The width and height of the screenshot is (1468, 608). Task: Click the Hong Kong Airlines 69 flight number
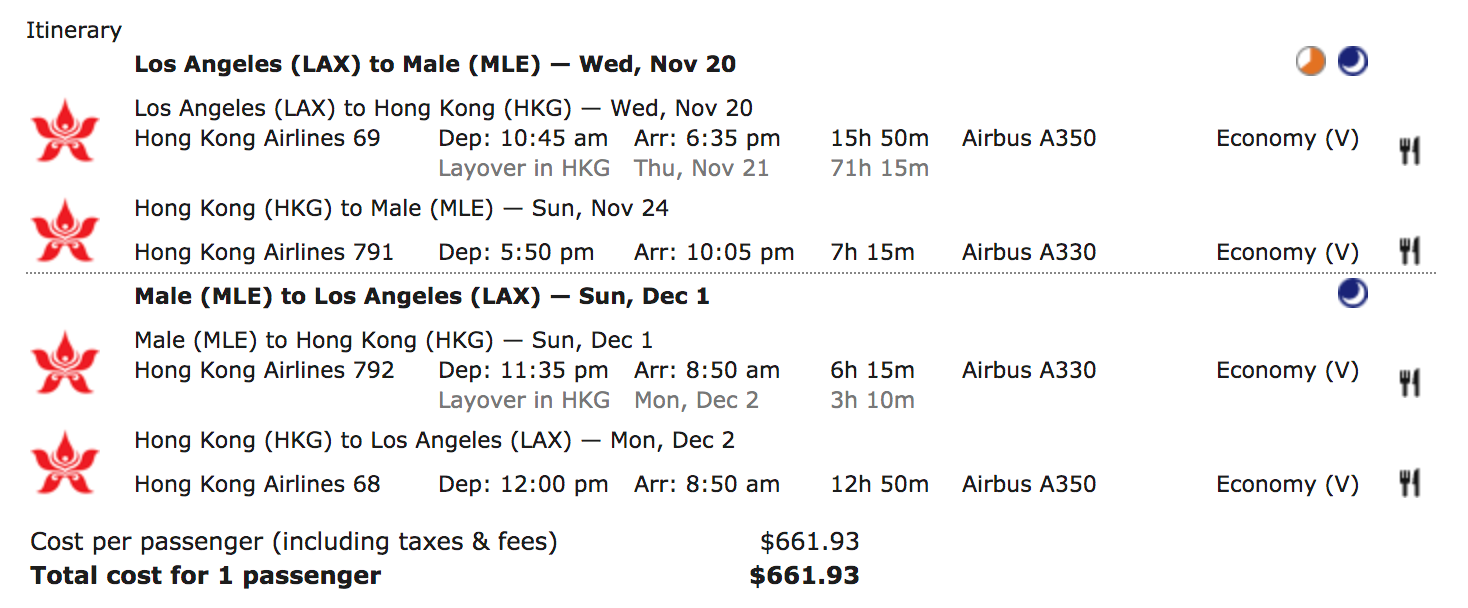click(258, 139)
